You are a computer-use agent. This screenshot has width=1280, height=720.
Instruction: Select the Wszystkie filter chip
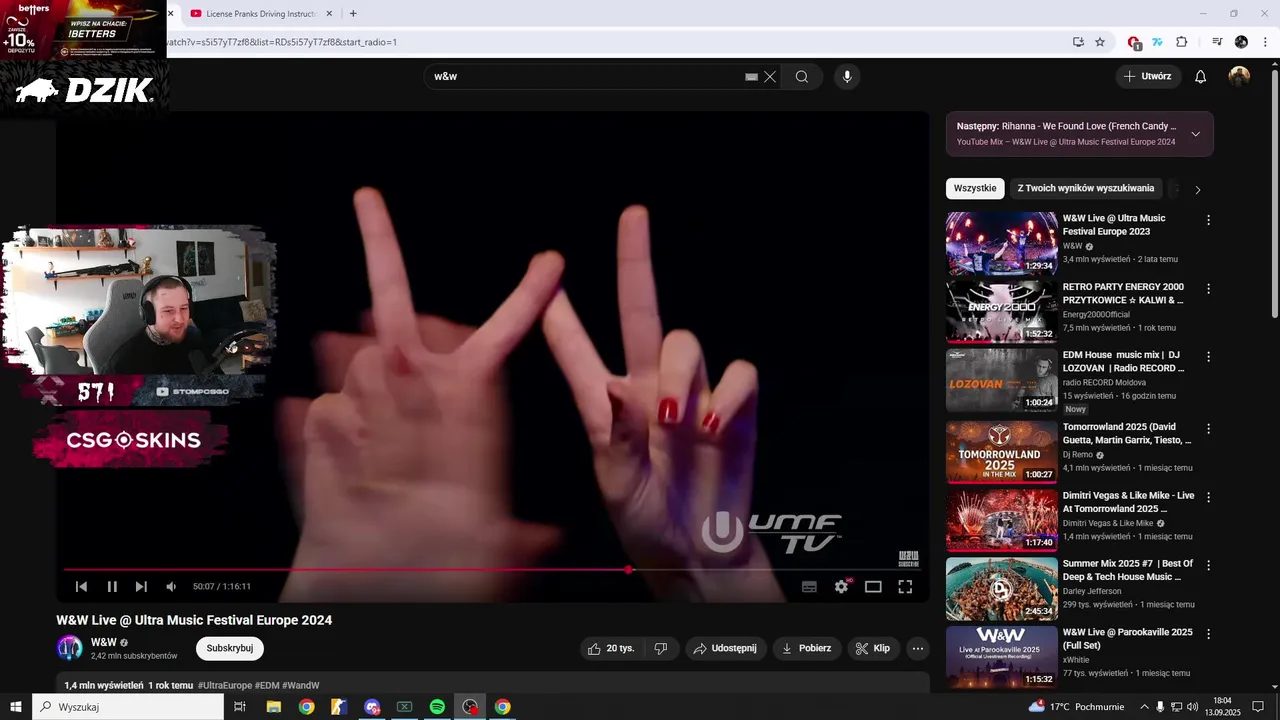pos(975,188)
